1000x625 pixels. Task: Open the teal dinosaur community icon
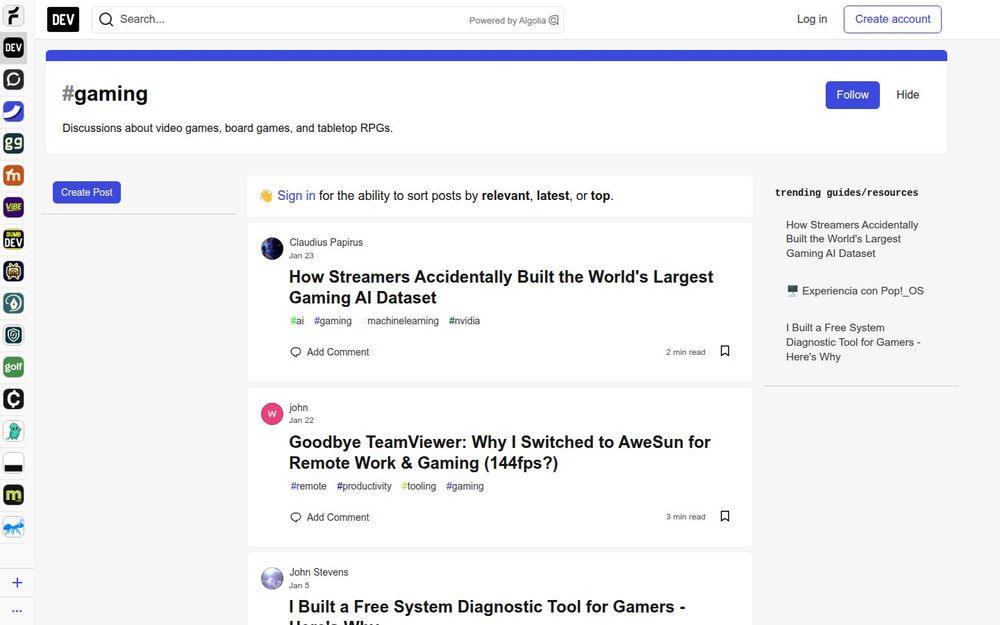point(13,431)
